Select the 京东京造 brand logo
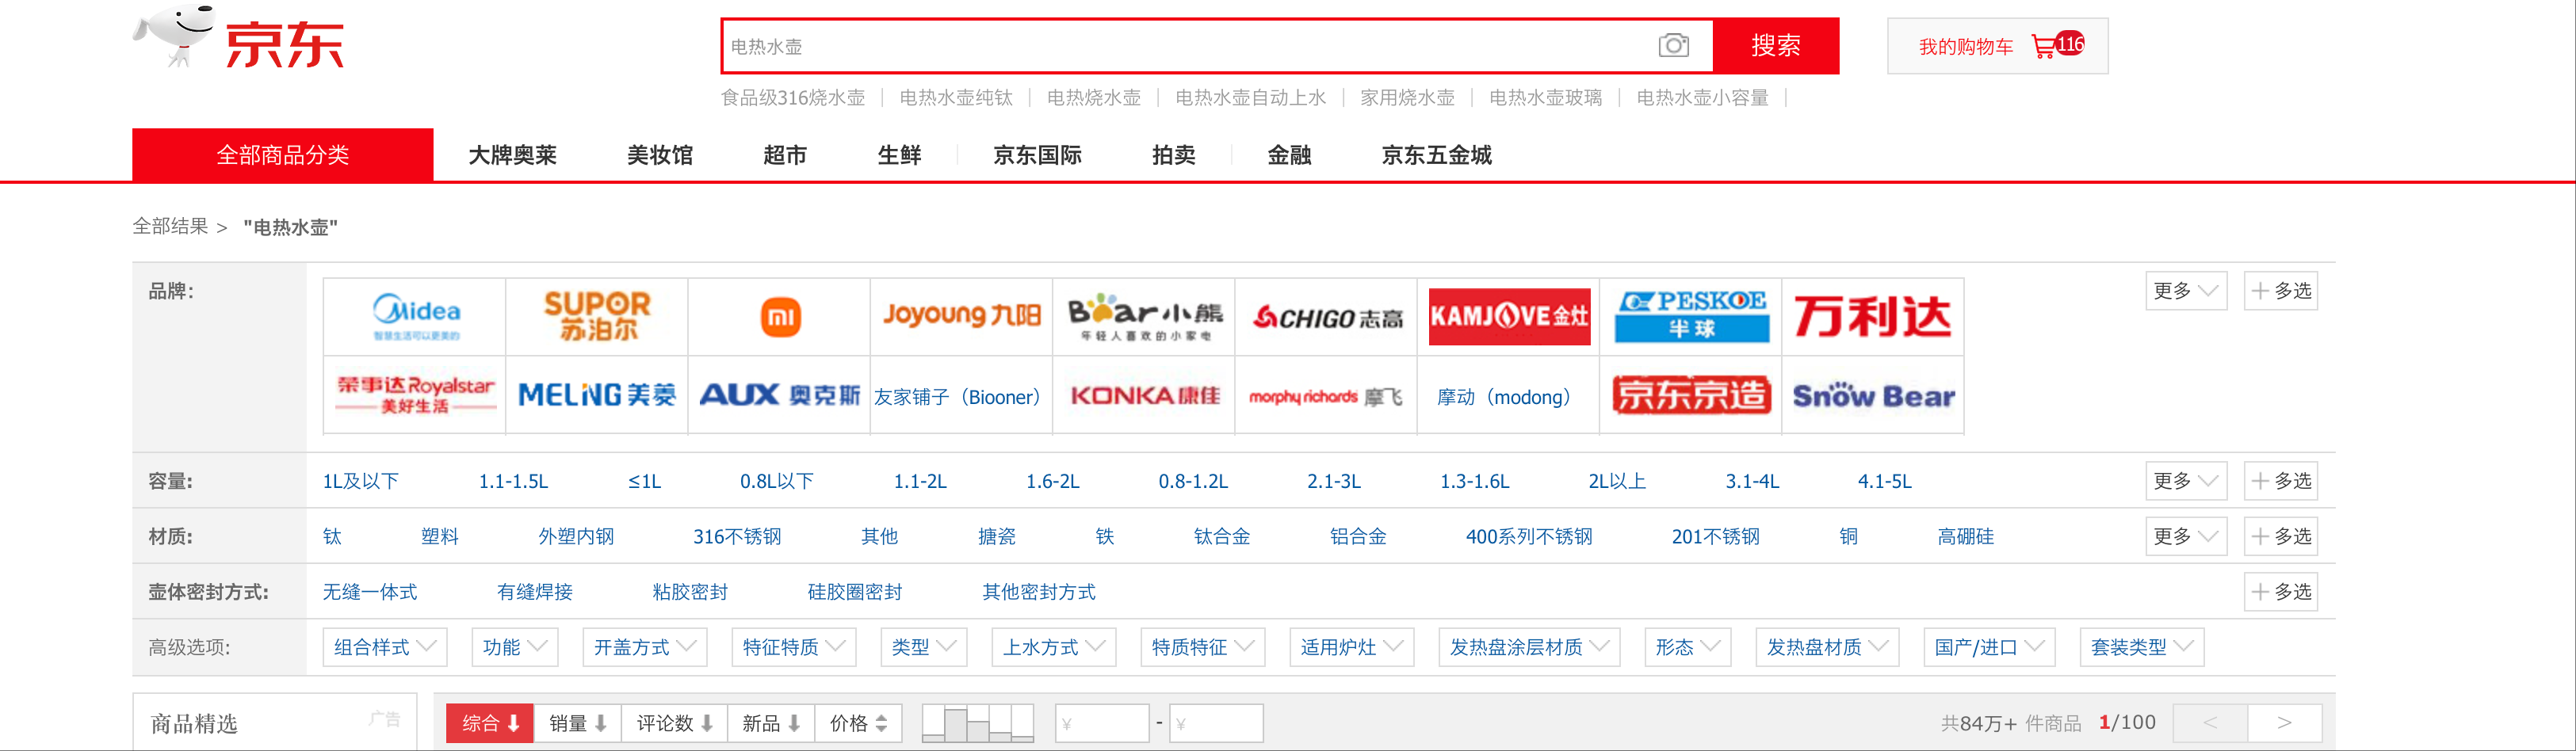The width and height of the screenshot is (2576, 751). click(x=1691, y=395)
